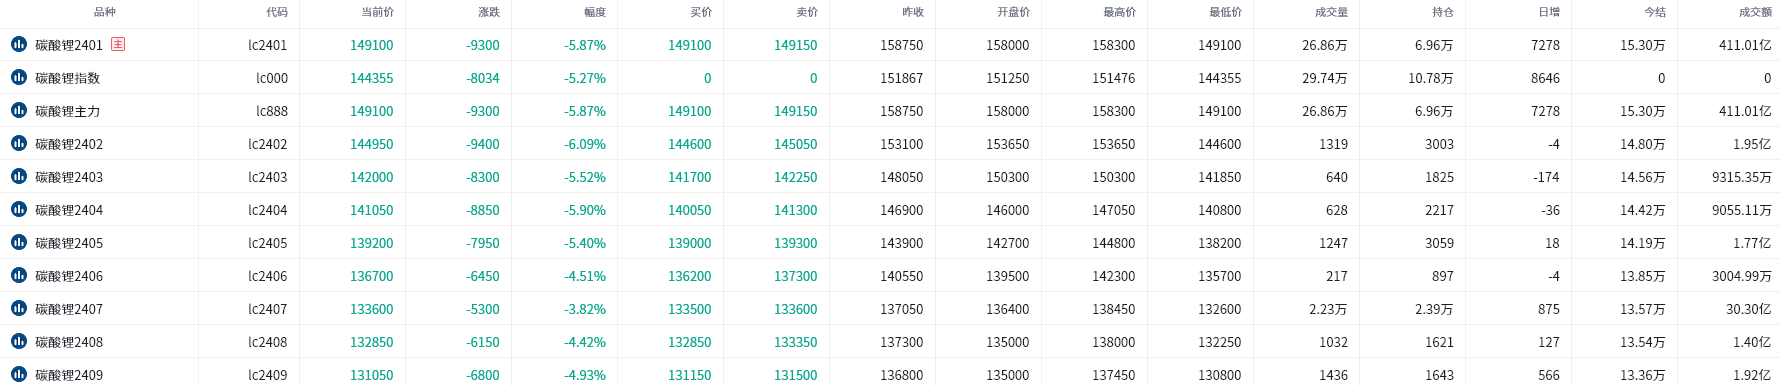
Task: Click chart icon beside 碳酸锂2401
Action: click(18, 44)
